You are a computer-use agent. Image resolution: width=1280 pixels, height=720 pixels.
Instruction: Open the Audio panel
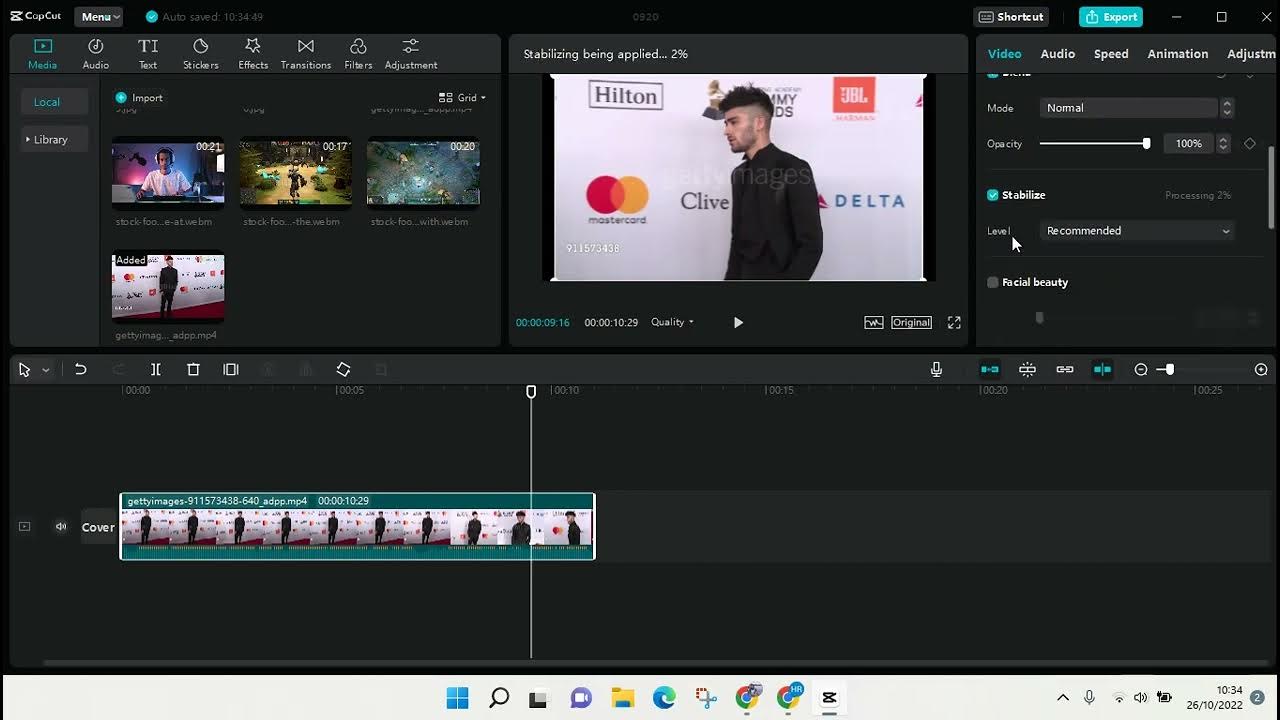(x=96, y=54)
